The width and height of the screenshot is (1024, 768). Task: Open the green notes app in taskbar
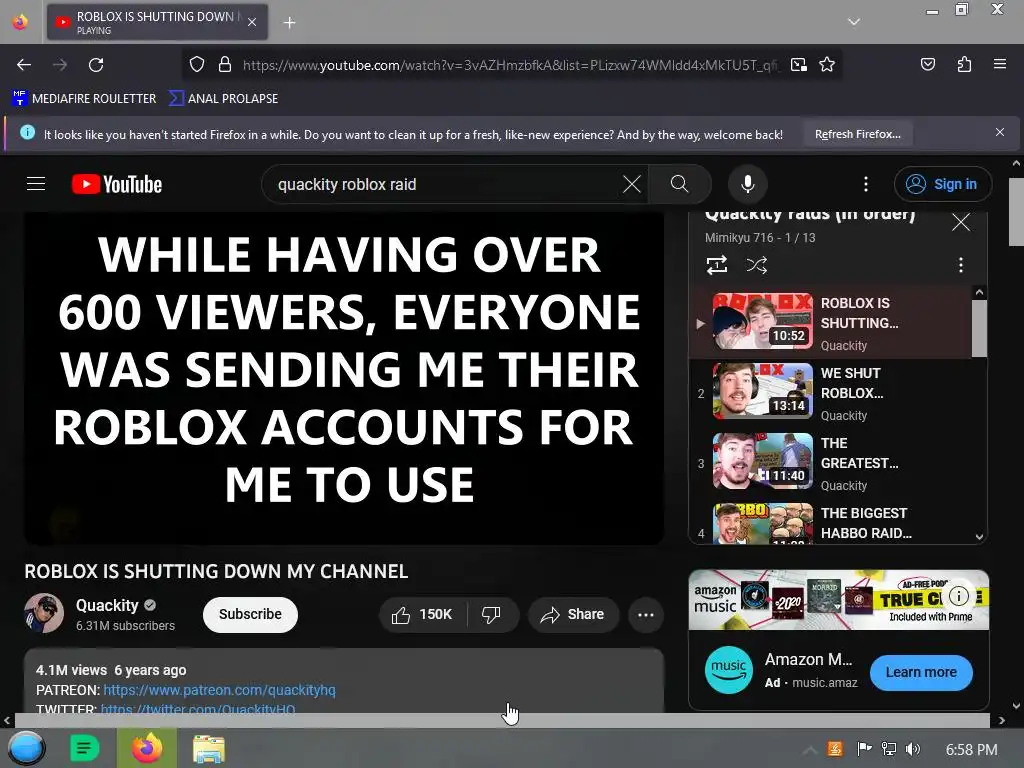pyautogui.click(x=84, y=748)
